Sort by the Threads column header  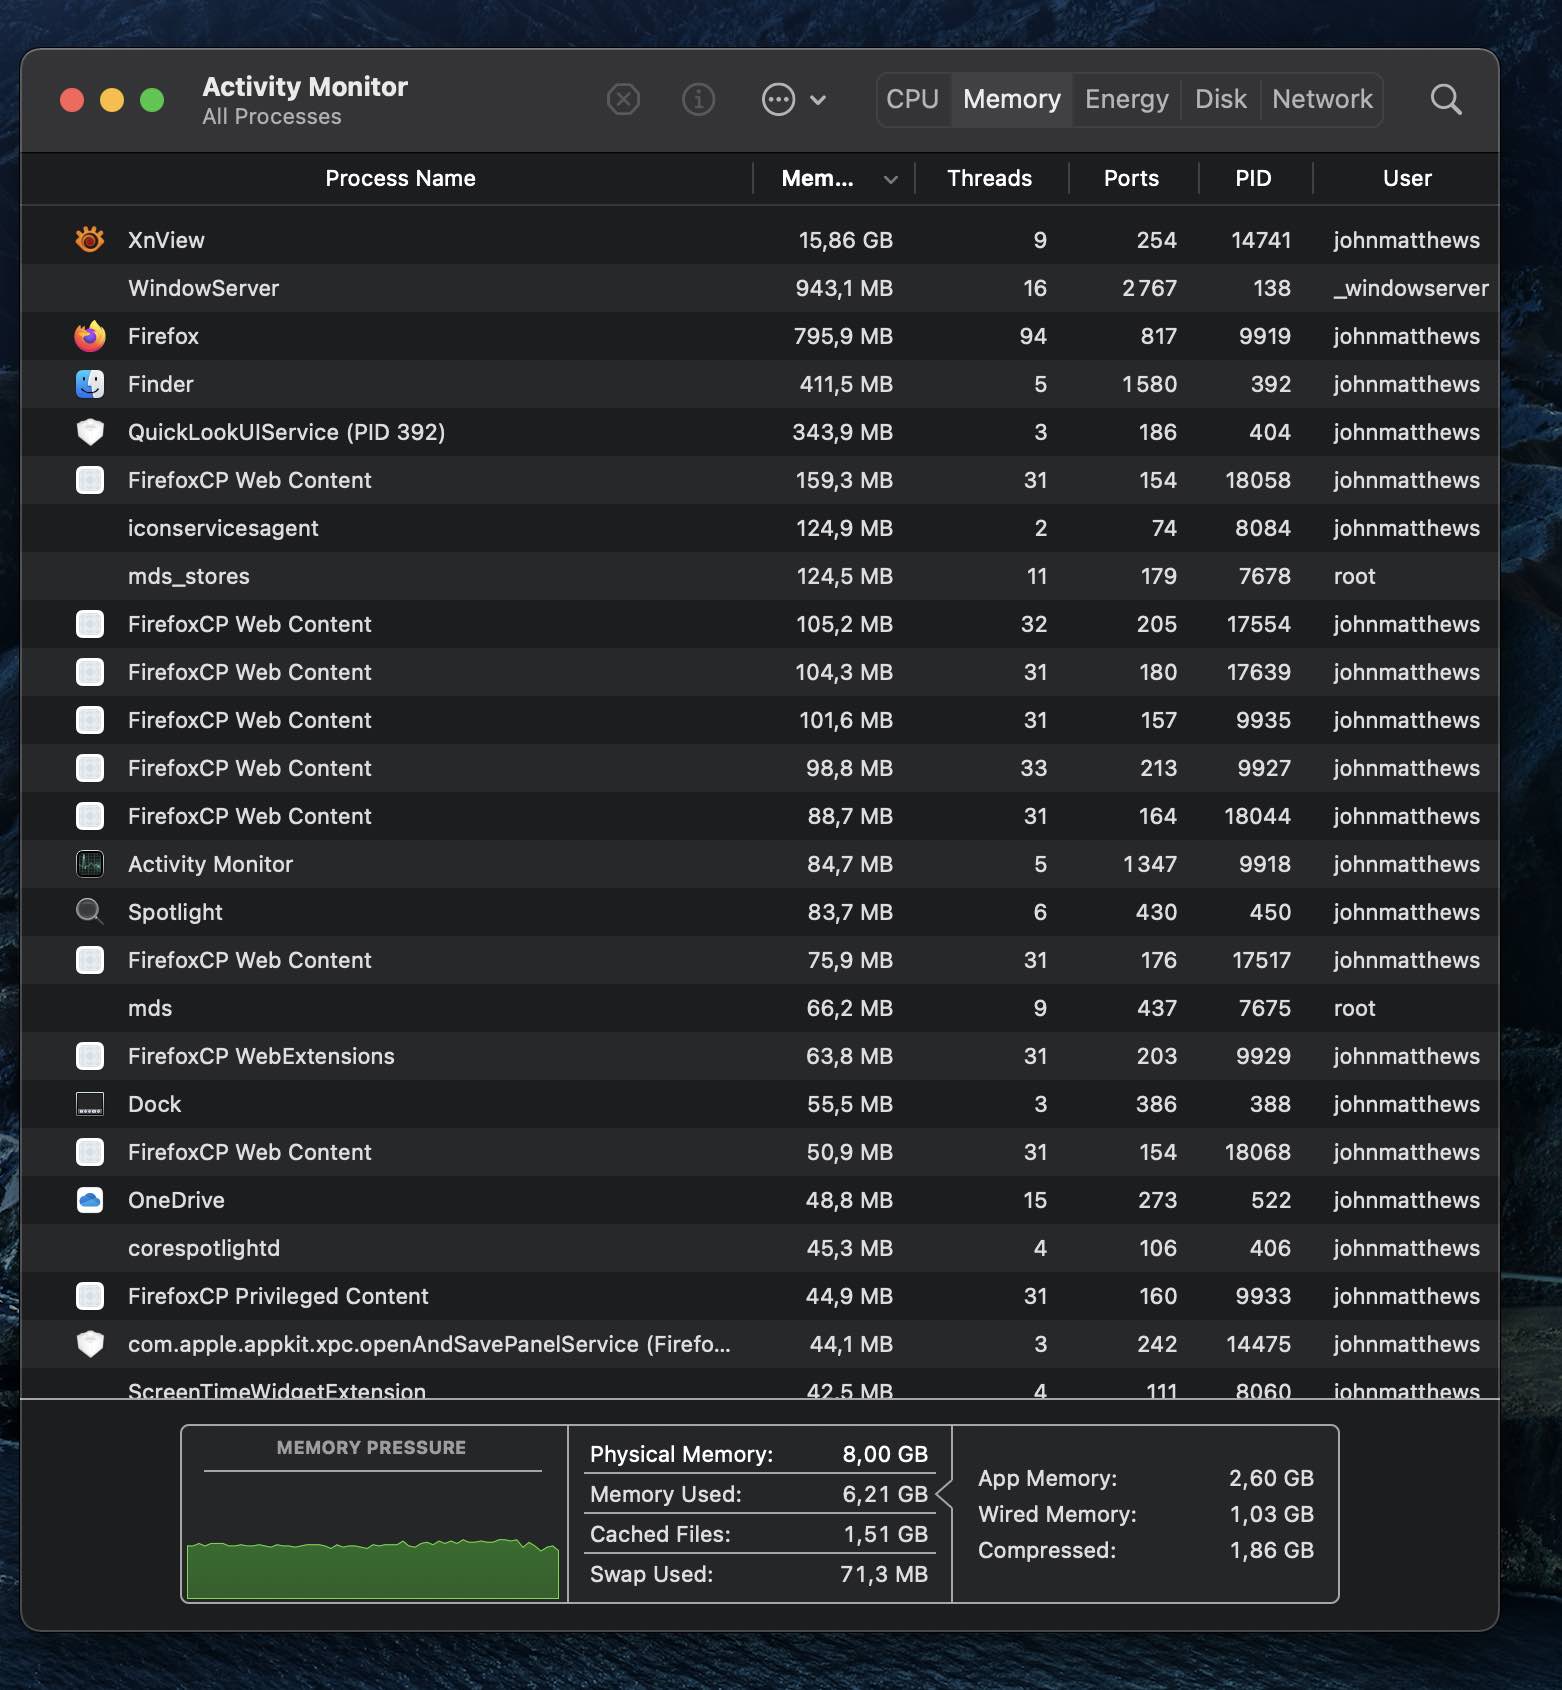[989, 179]
